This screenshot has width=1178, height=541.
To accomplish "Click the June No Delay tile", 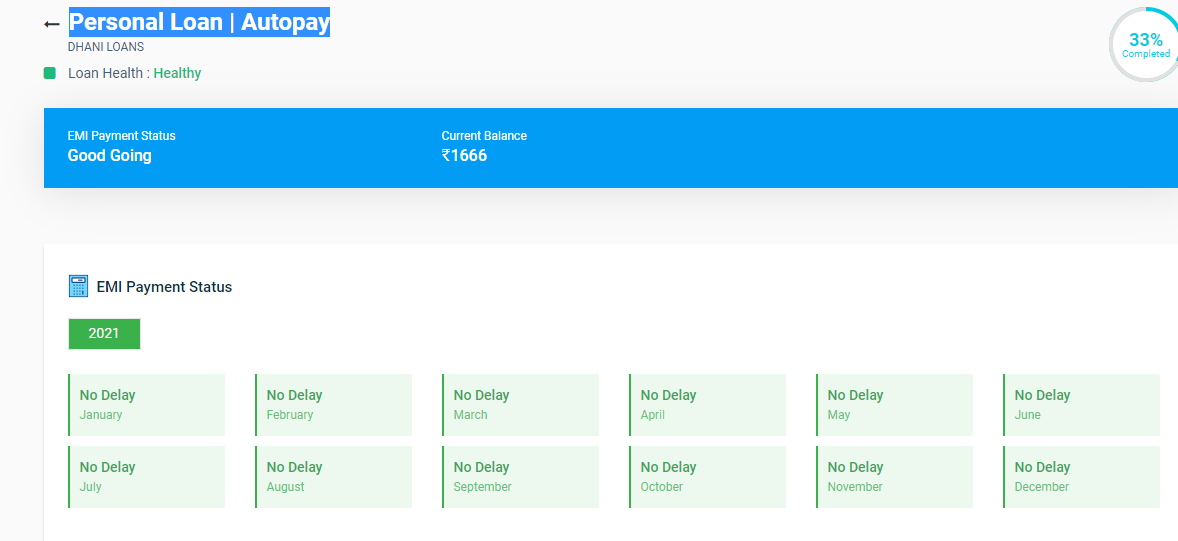I will 1081,405.
